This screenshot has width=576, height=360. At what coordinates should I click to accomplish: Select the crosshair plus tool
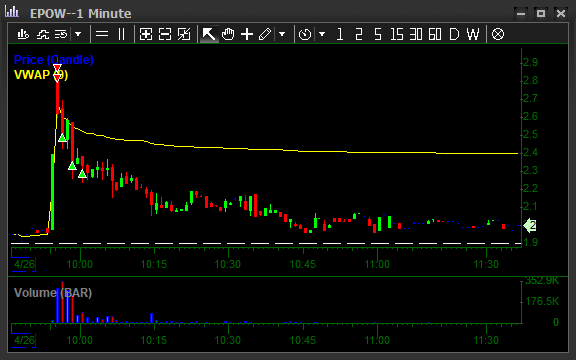(247, 34)
